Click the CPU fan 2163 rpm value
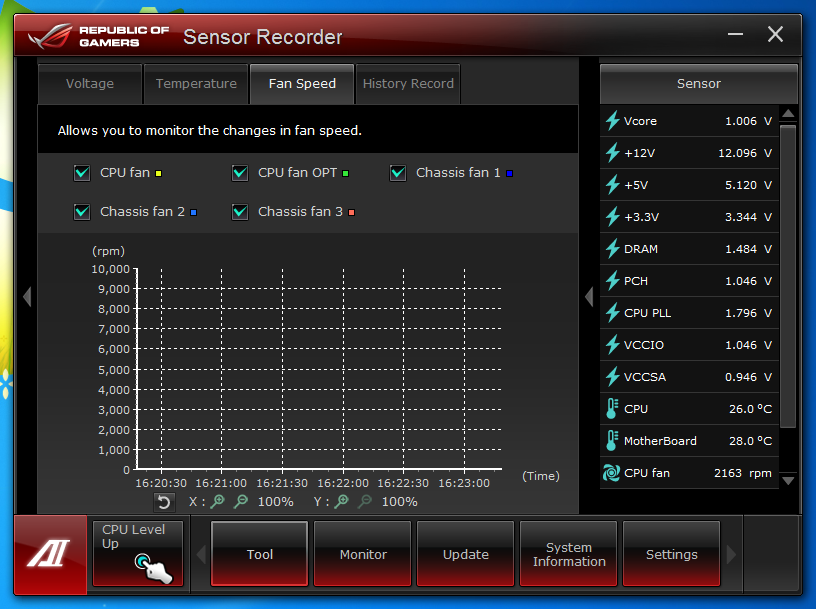816x609 pixels. point(743,473)
